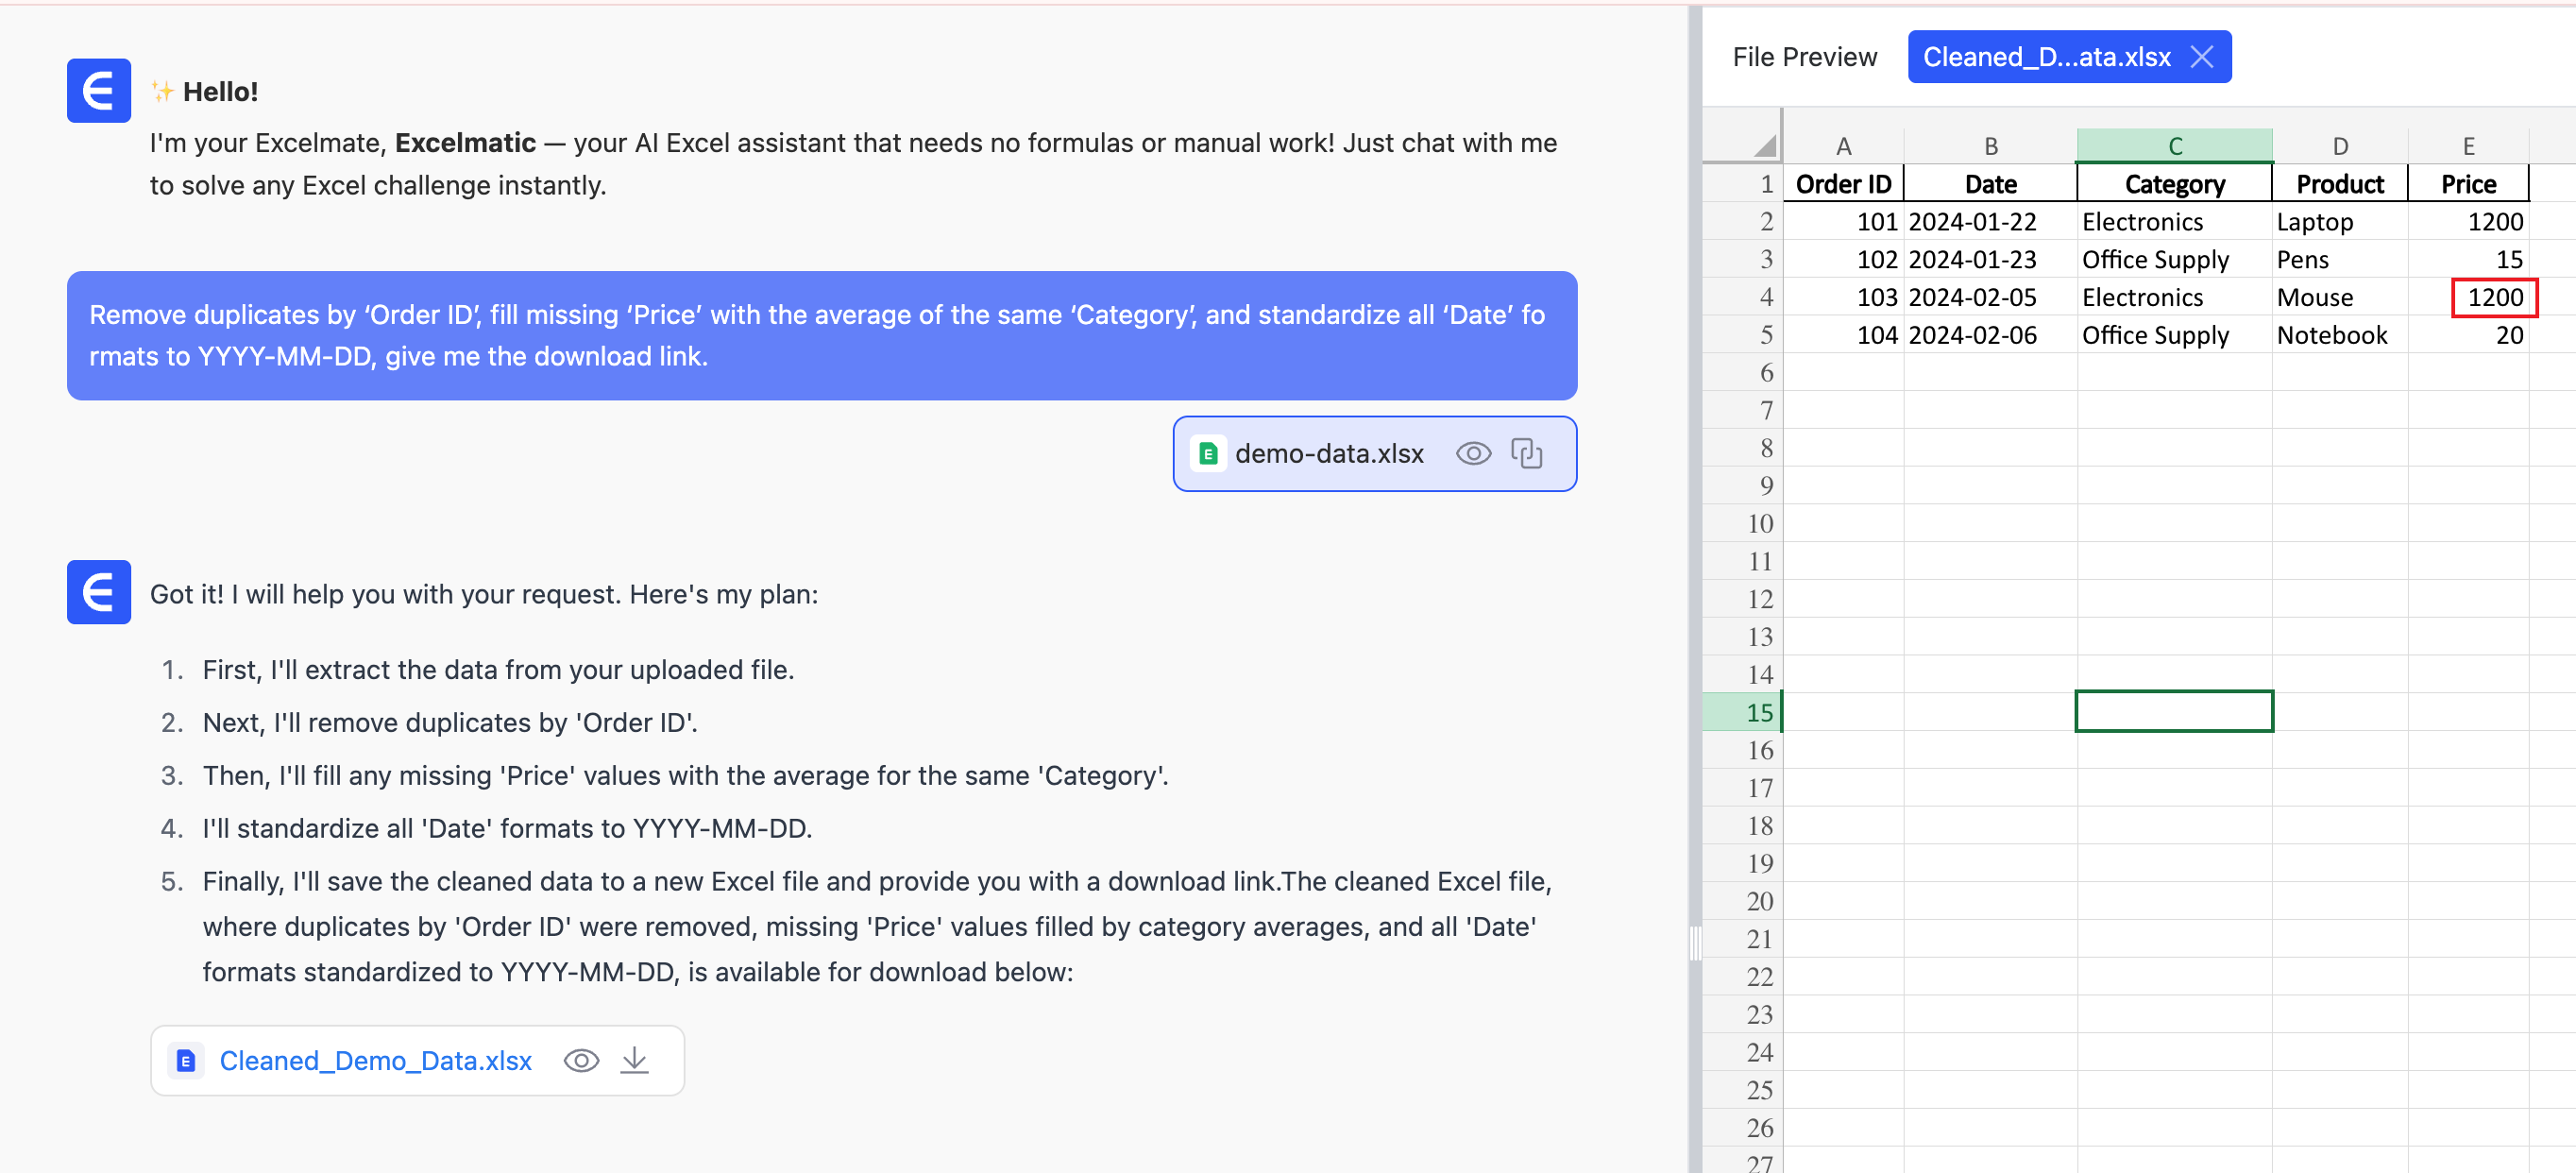
Task: Select row 15 header
Action: (x=1759, y=712)
